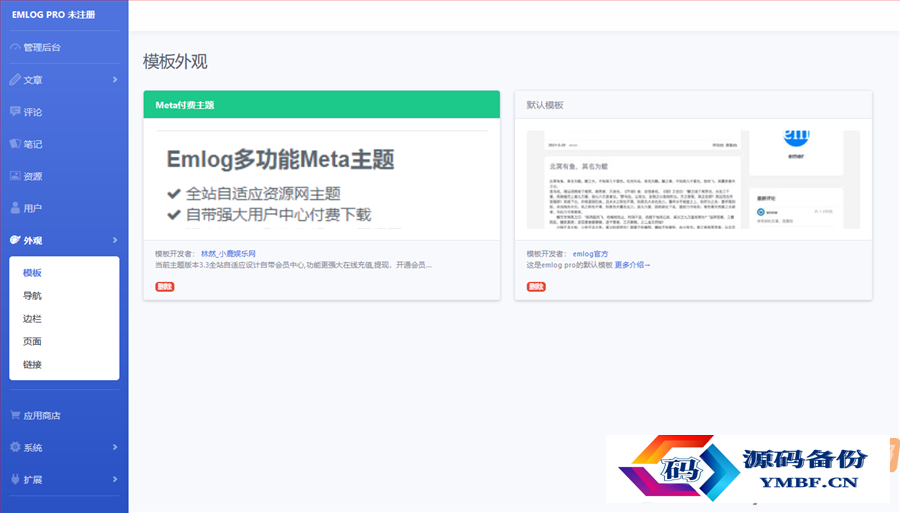Viewport: 900px width, 513px height.
Task: Open the 评论 sidebar item
Action: (33, 112)
